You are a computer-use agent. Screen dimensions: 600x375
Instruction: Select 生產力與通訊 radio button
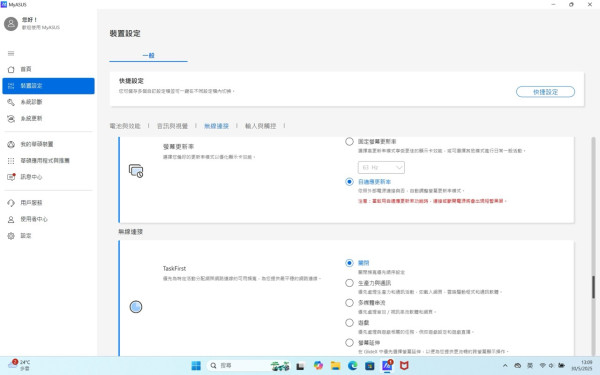(x=349, y=283)
